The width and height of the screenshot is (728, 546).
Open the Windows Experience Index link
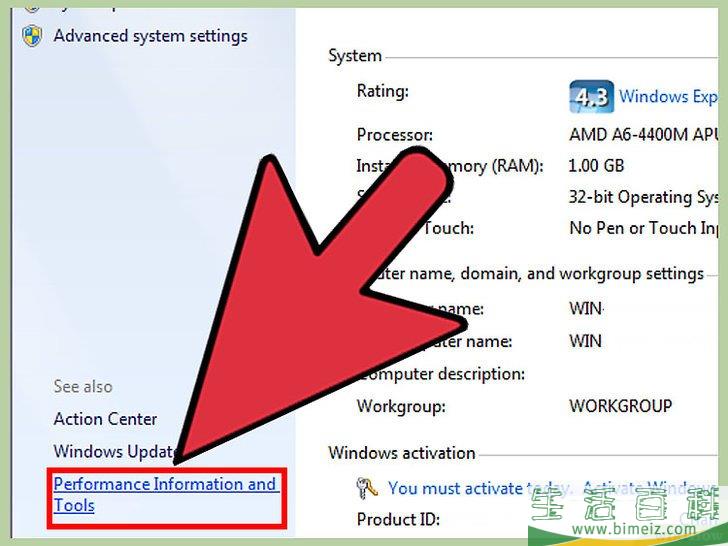(668, 97)
